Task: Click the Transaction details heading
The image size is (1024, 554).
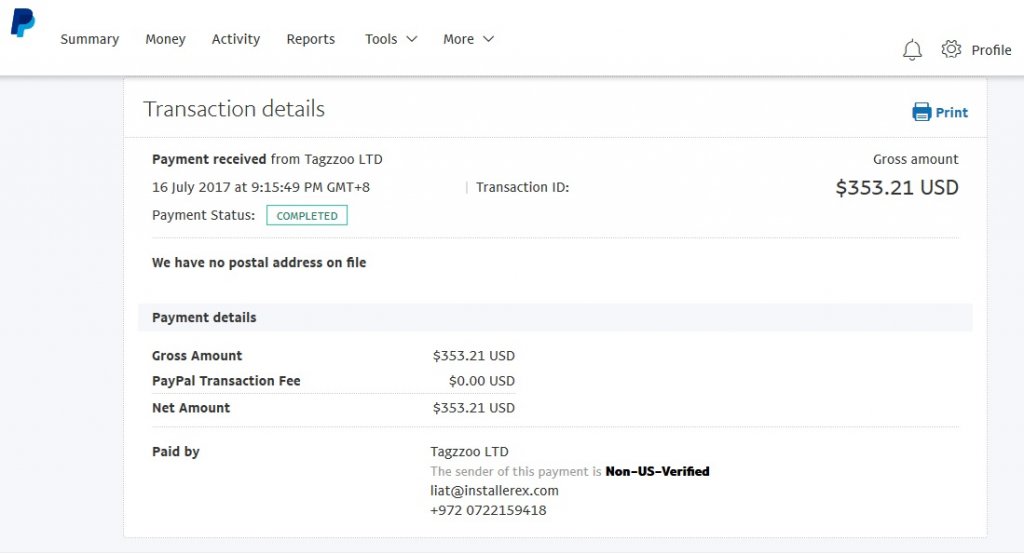Action: pos(234,109)
